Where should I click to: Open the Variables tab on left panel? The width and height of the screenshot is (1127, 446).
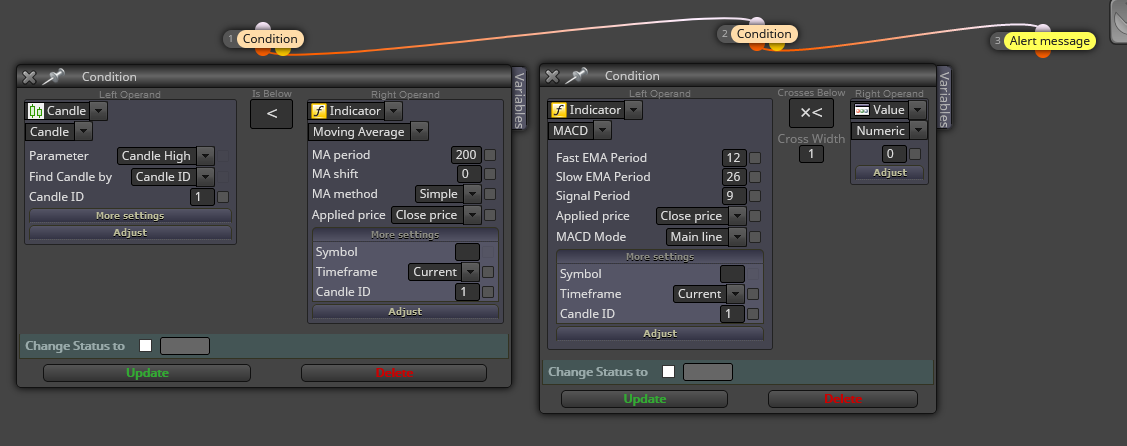(x=520, y=99)
